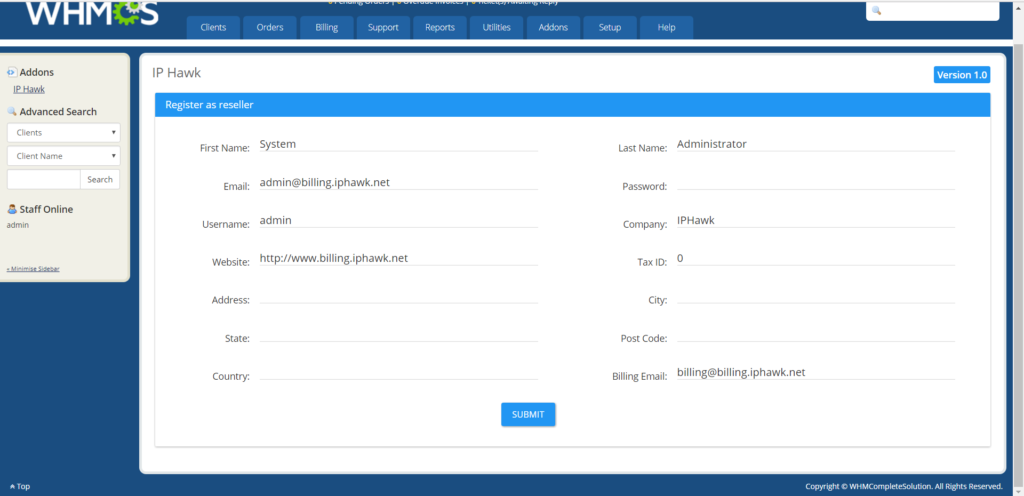
Task: Open the IP Hawk sidebar link
Action: 29,89
